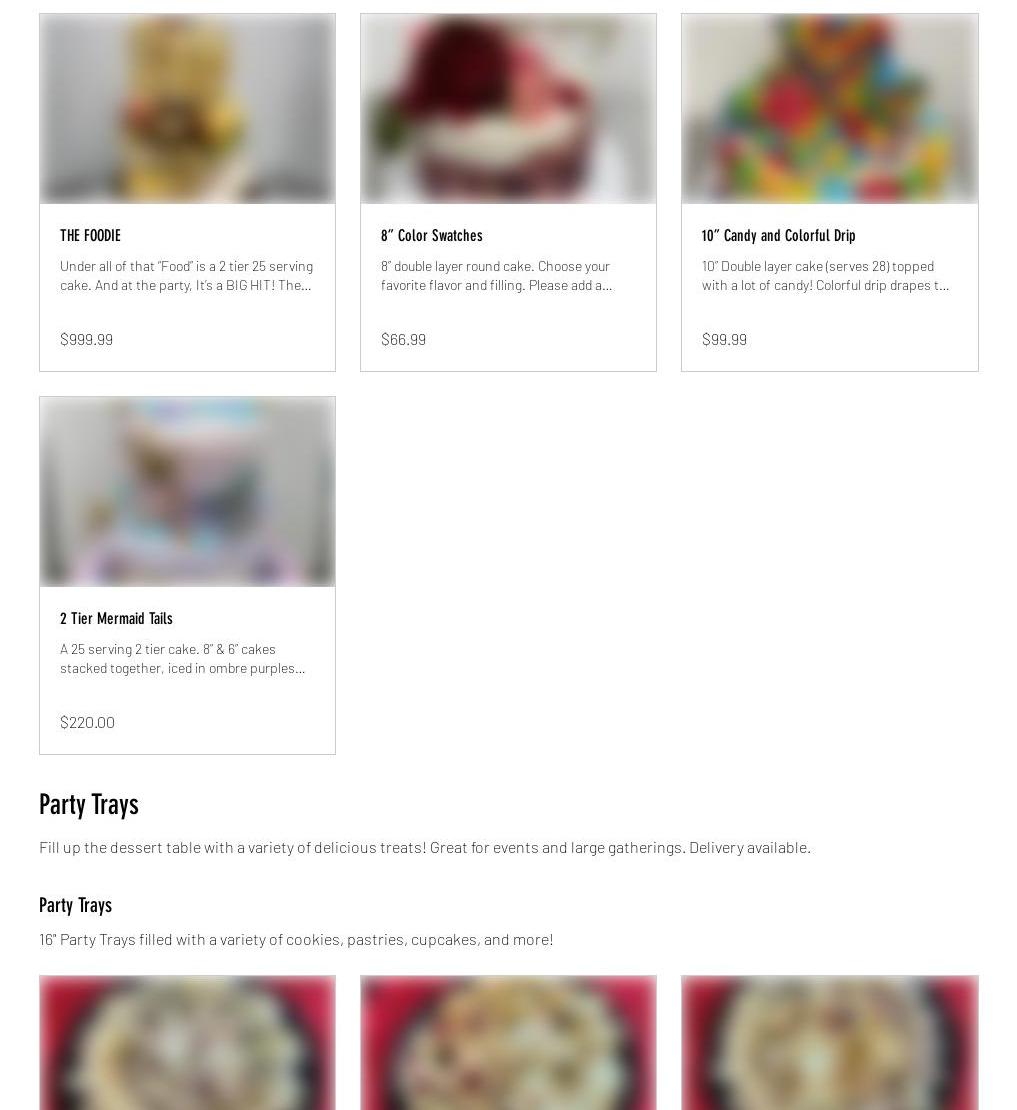View the 2 Tier Mermaid Tails photo

point(188,492)
